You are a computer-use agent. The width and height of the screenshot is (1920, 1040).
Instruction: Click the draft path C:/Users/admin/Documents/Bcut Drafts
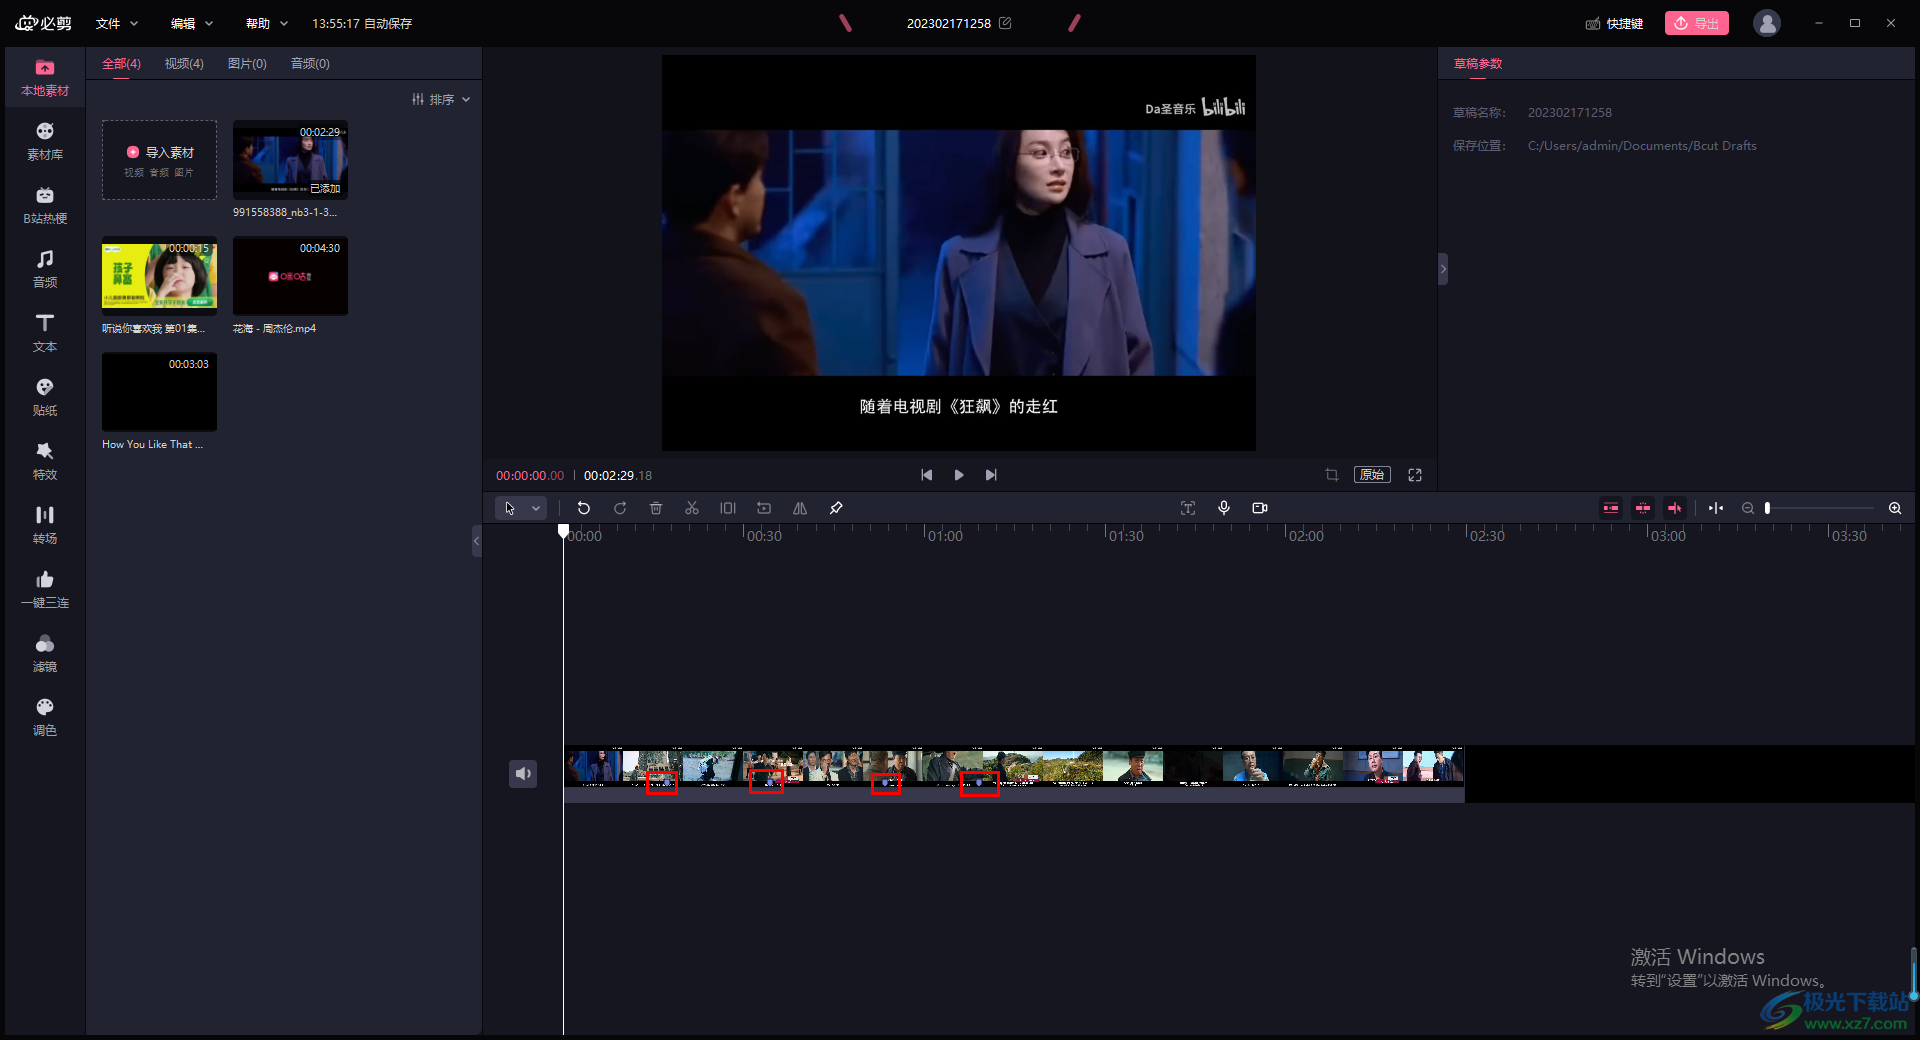pos(1642,146)
